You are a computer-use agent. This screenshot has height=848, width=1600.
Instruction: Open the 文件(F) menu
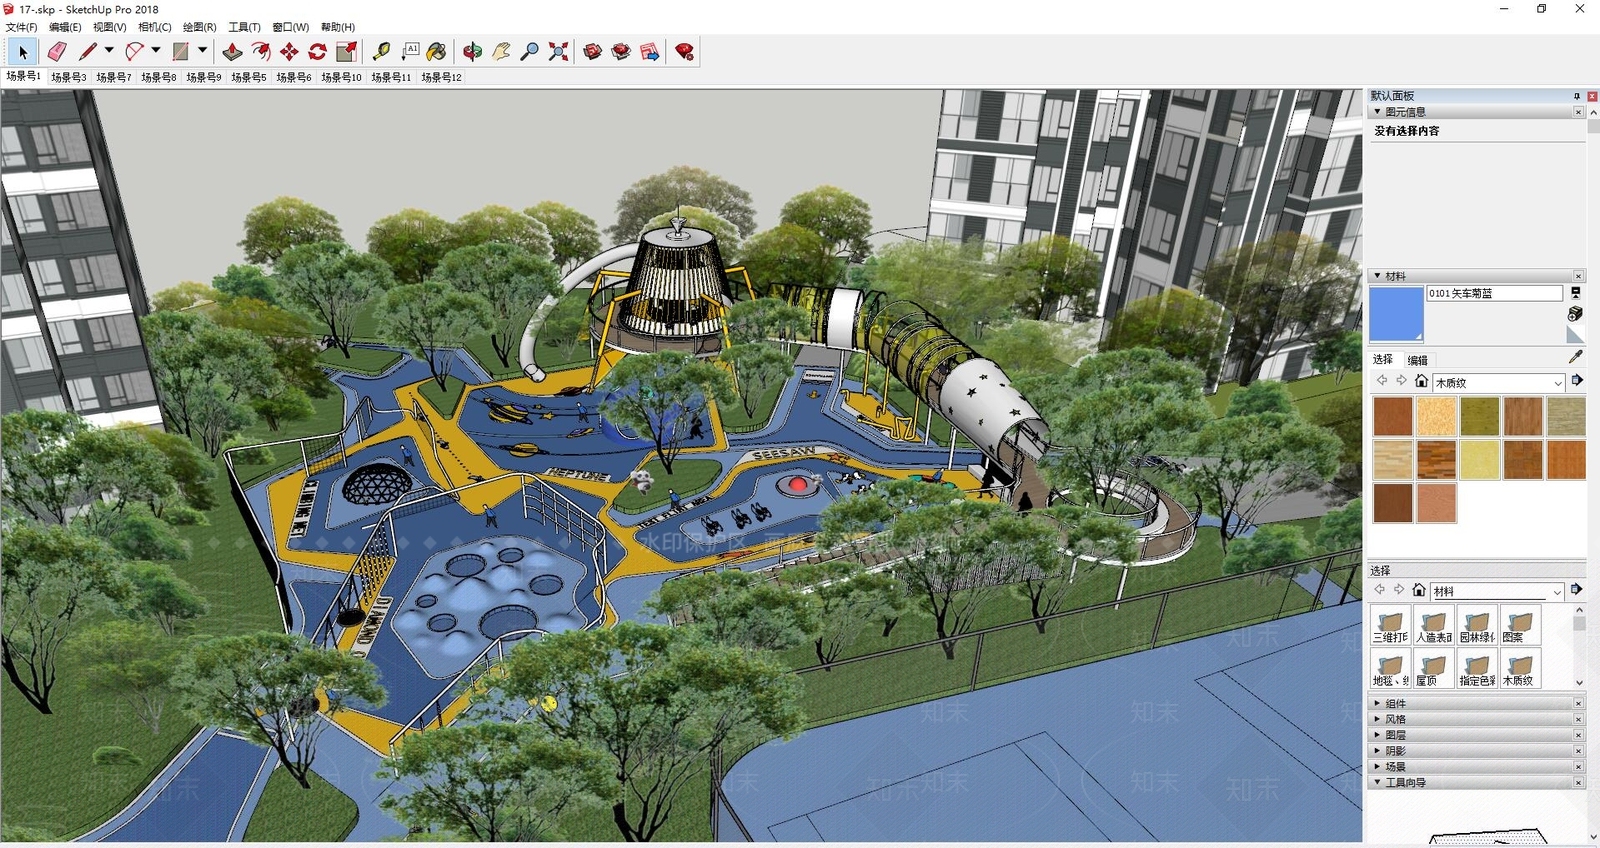(22, 27)
